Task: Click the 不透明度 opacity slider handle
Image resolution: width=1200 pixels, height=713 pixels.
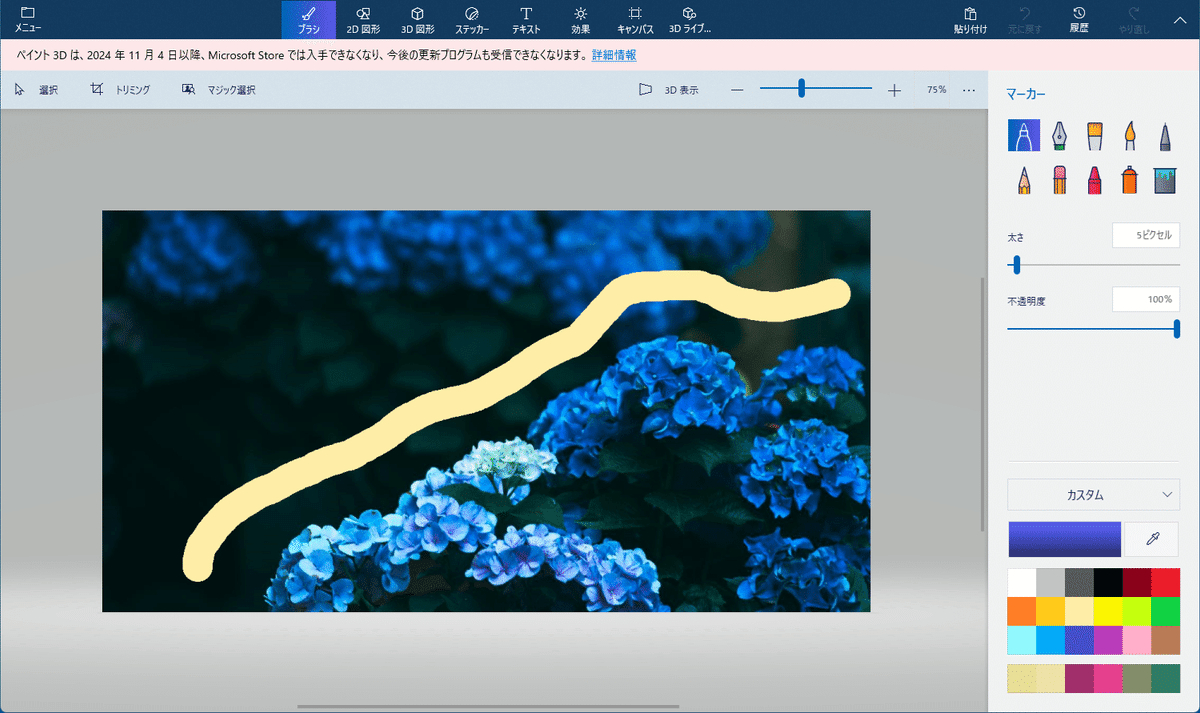Action: click(1177, 328)
